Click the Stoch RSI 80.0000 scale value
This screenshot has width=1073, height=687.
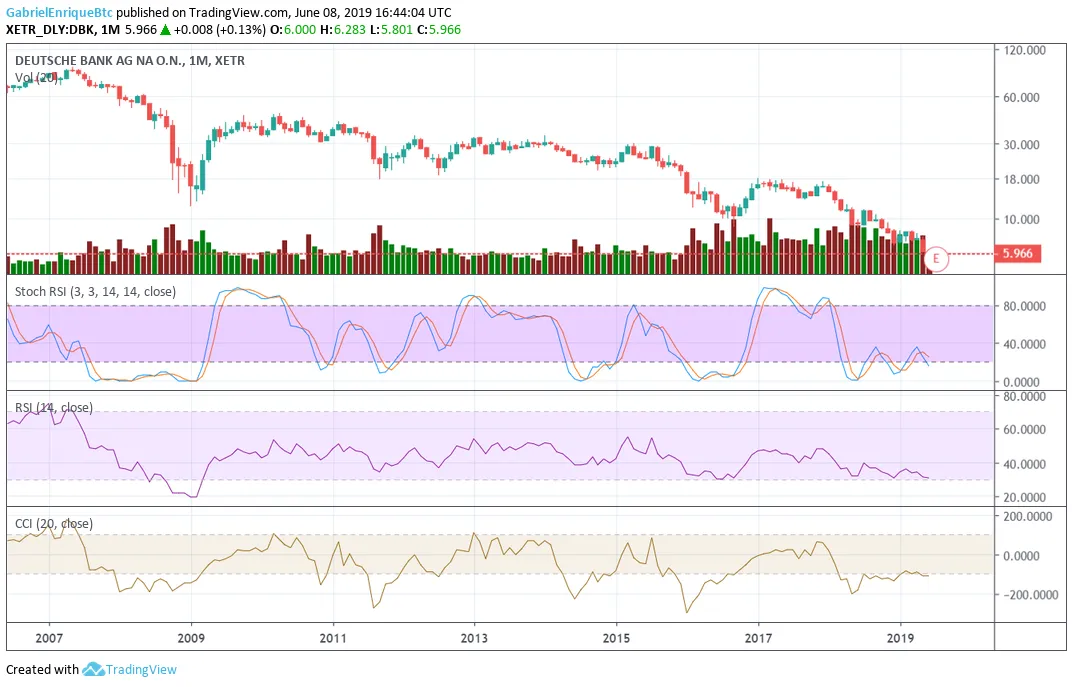(x=1024, y=306)
